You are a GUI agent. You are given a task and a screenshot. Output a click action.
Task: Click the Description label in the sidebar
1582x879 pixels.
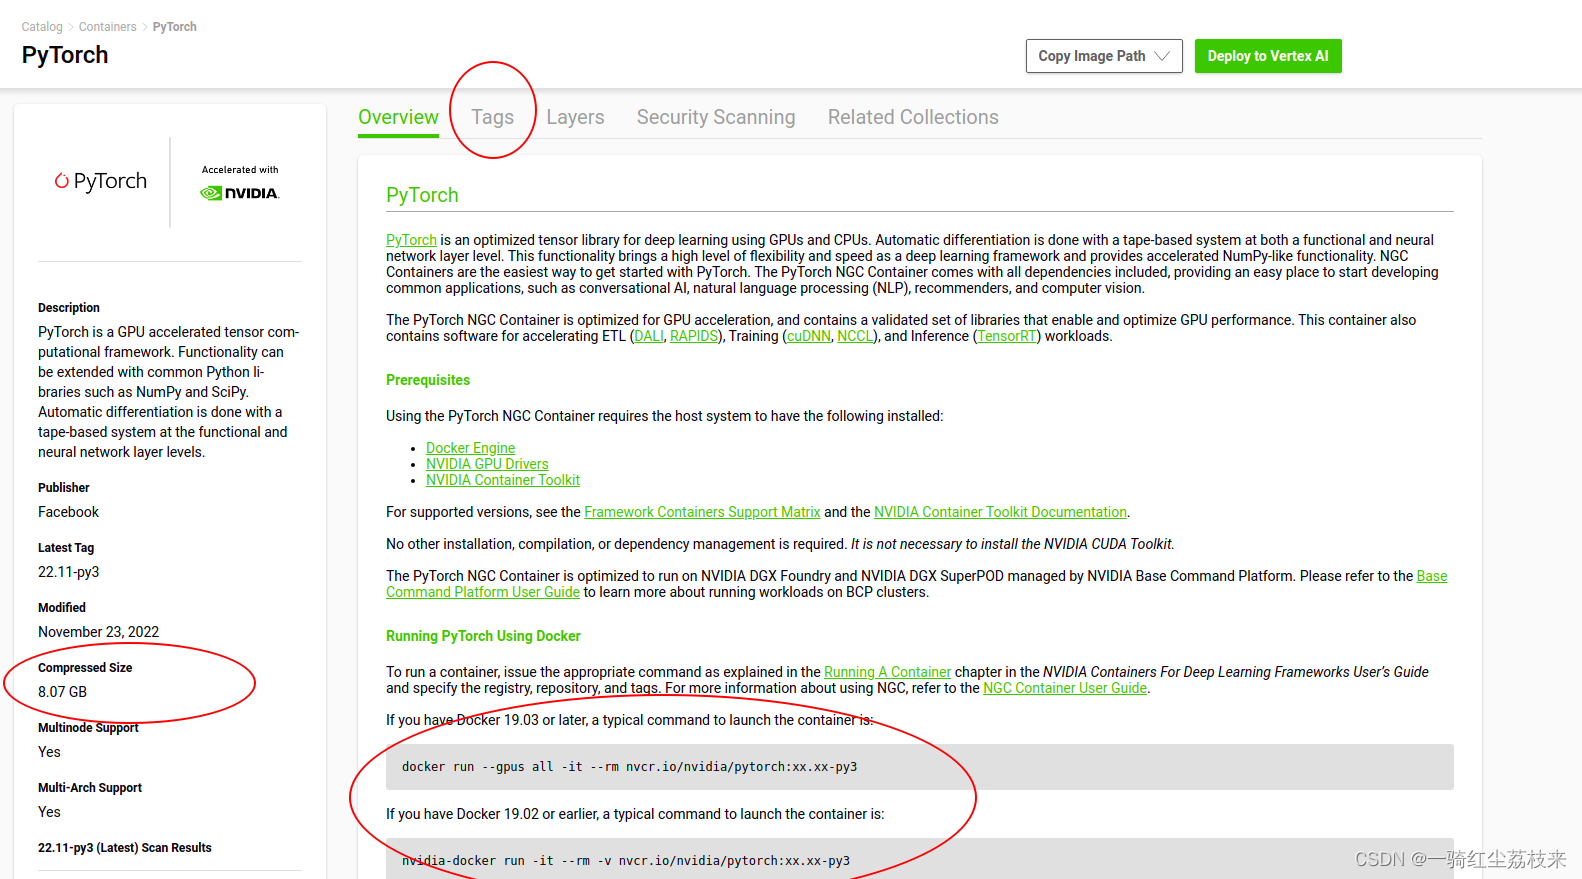click(x=69, y=308)
